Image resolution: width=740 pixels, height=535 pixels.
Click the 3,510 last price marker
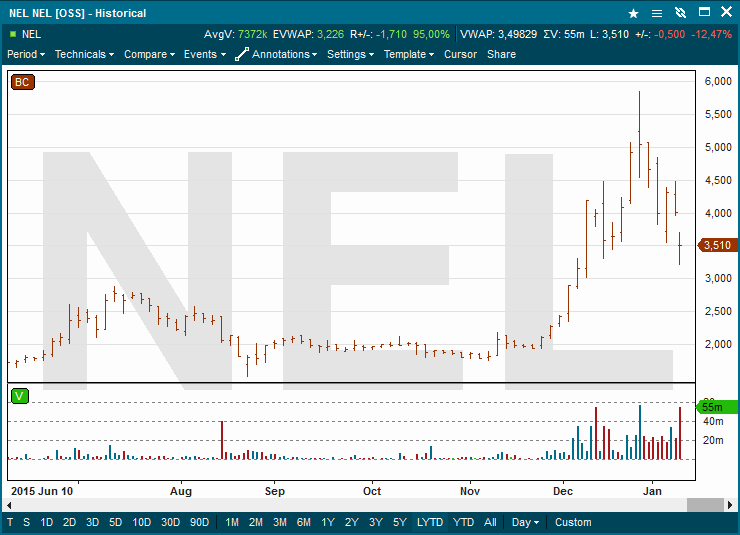[x=717, y=245]
